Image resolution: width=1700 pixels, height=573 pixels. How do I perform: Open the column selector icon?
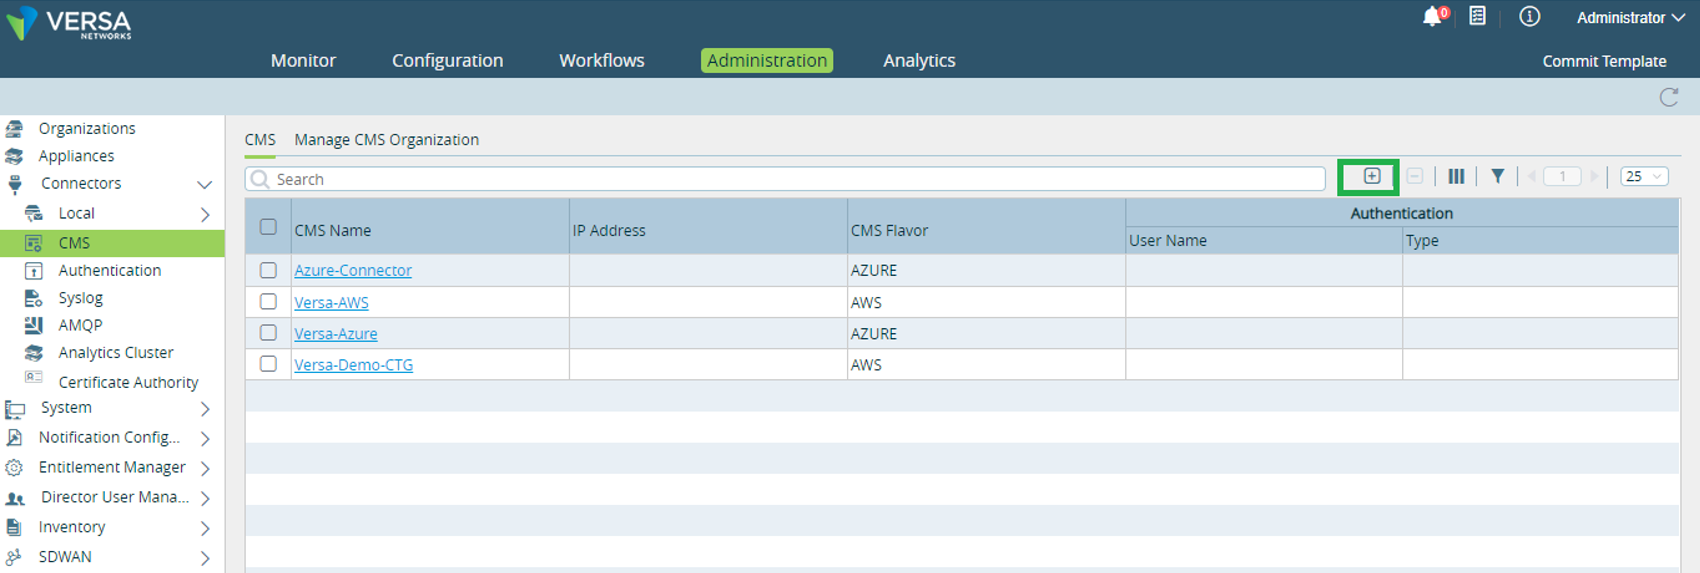(1456, 176)
